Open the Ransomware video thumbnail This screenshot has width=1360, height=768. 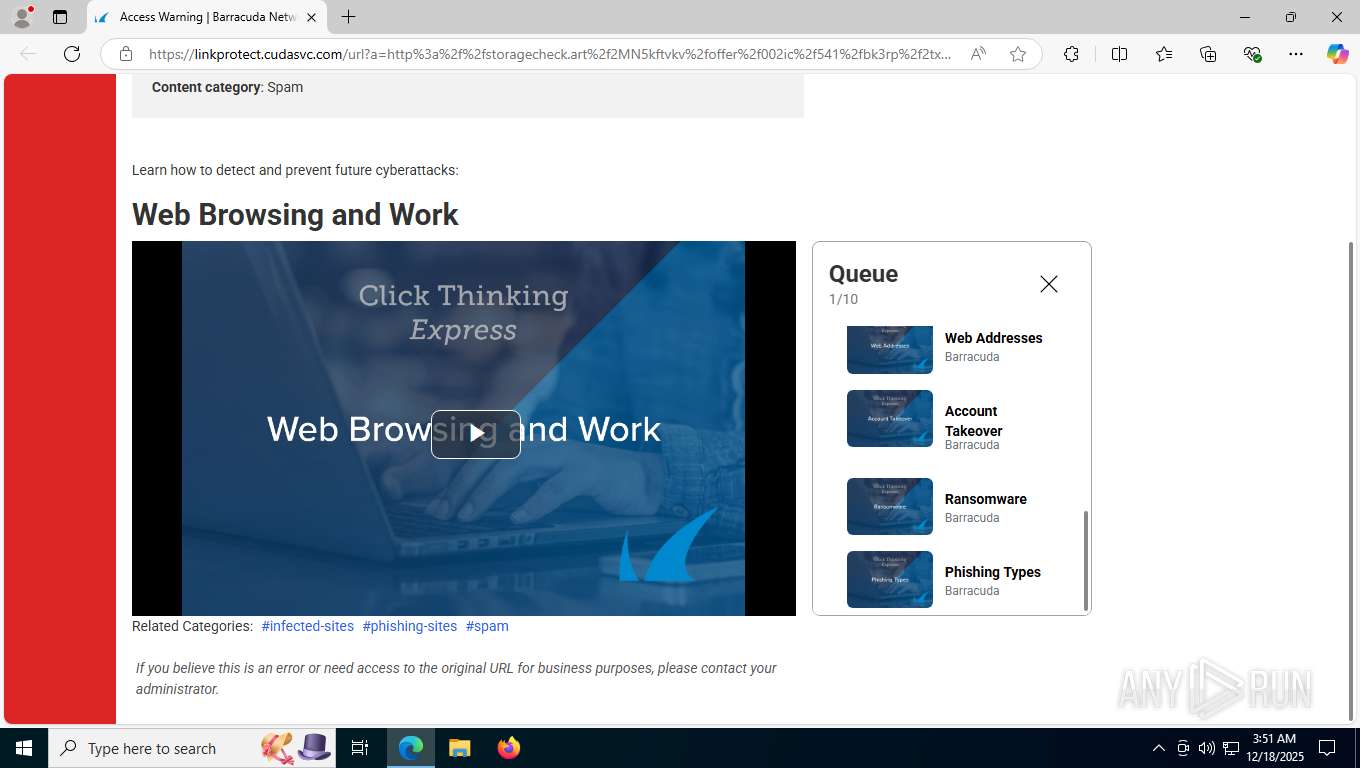coord(890,506)
